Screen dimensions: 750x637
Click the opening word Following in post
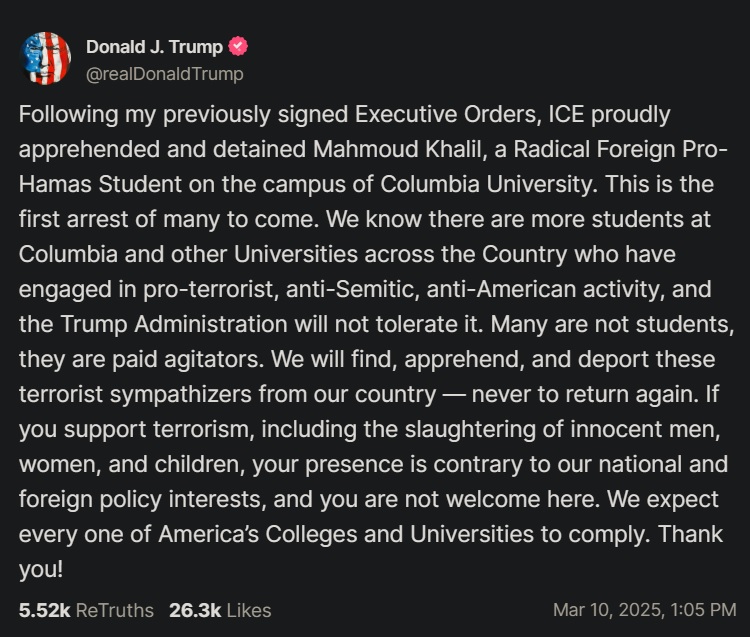[68, 115]
